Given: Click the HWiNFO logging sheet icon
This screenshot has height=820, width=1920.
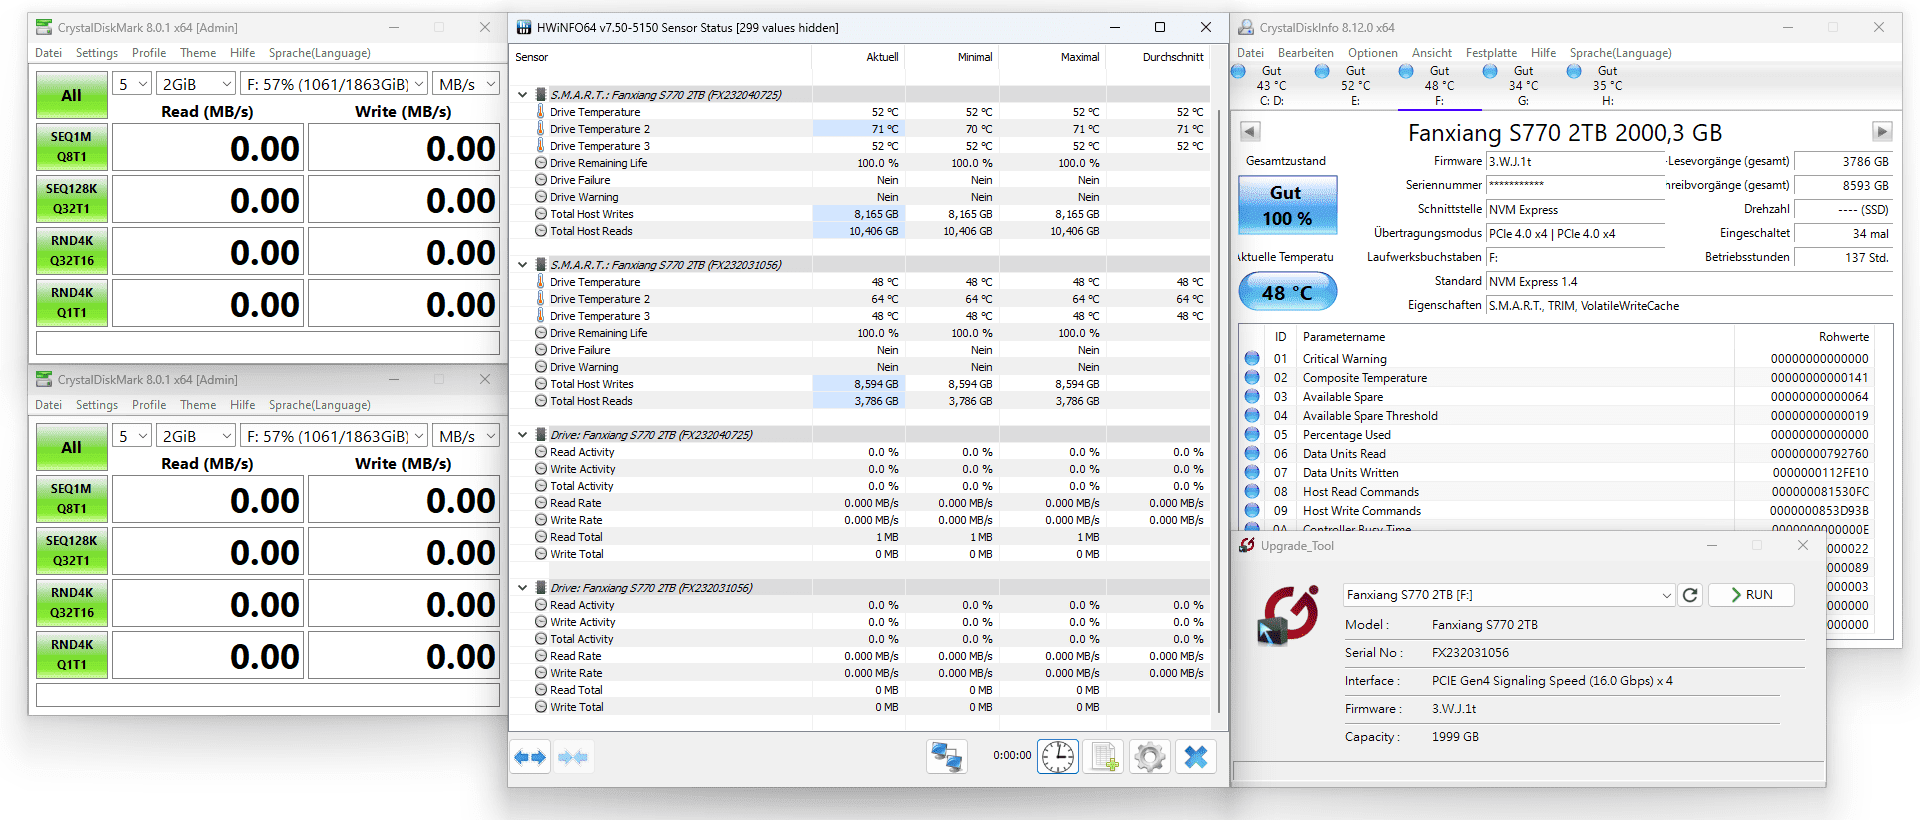Looking at the screenshot, I should click(1104, 757).
